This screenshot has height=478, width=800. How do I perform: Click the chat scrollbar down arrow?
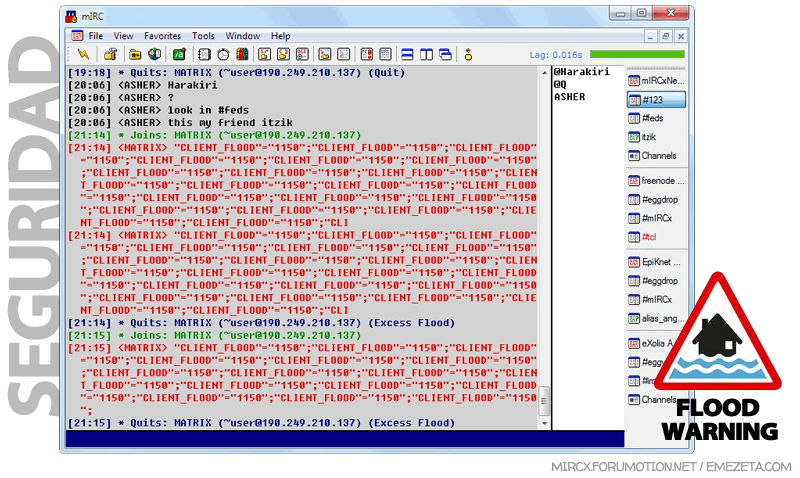click(544, 423)
